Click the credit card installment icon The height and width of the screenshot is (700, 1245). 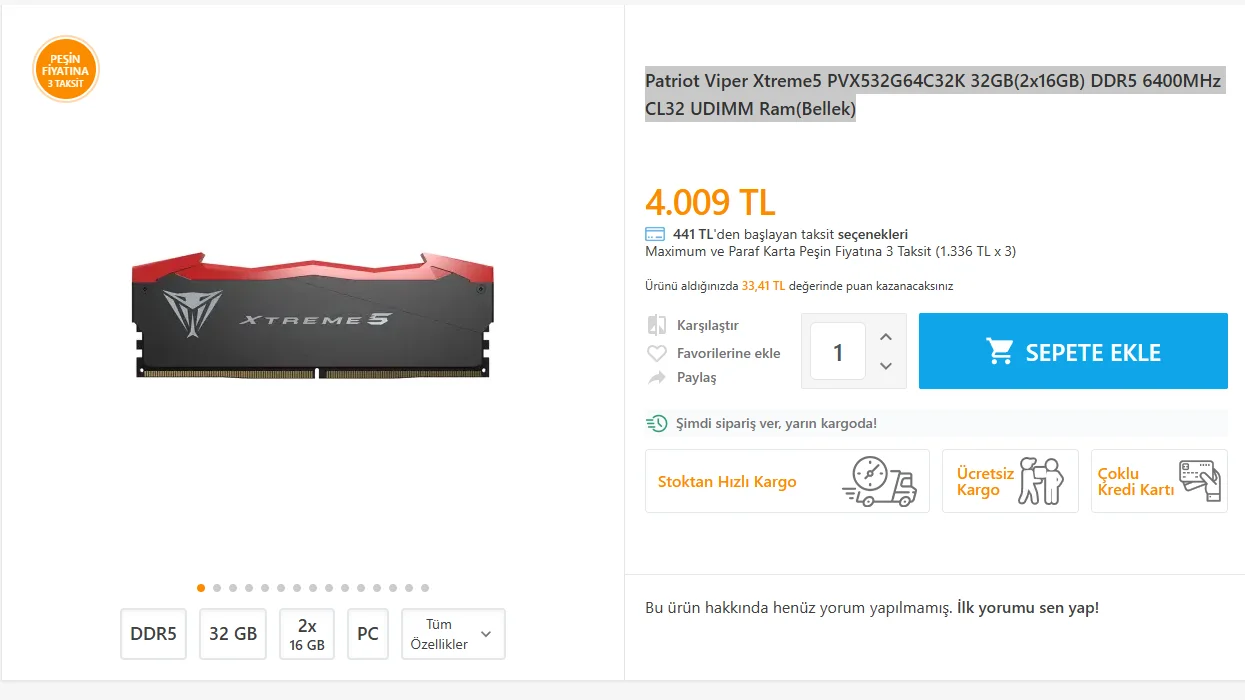[x=655, y=234]
